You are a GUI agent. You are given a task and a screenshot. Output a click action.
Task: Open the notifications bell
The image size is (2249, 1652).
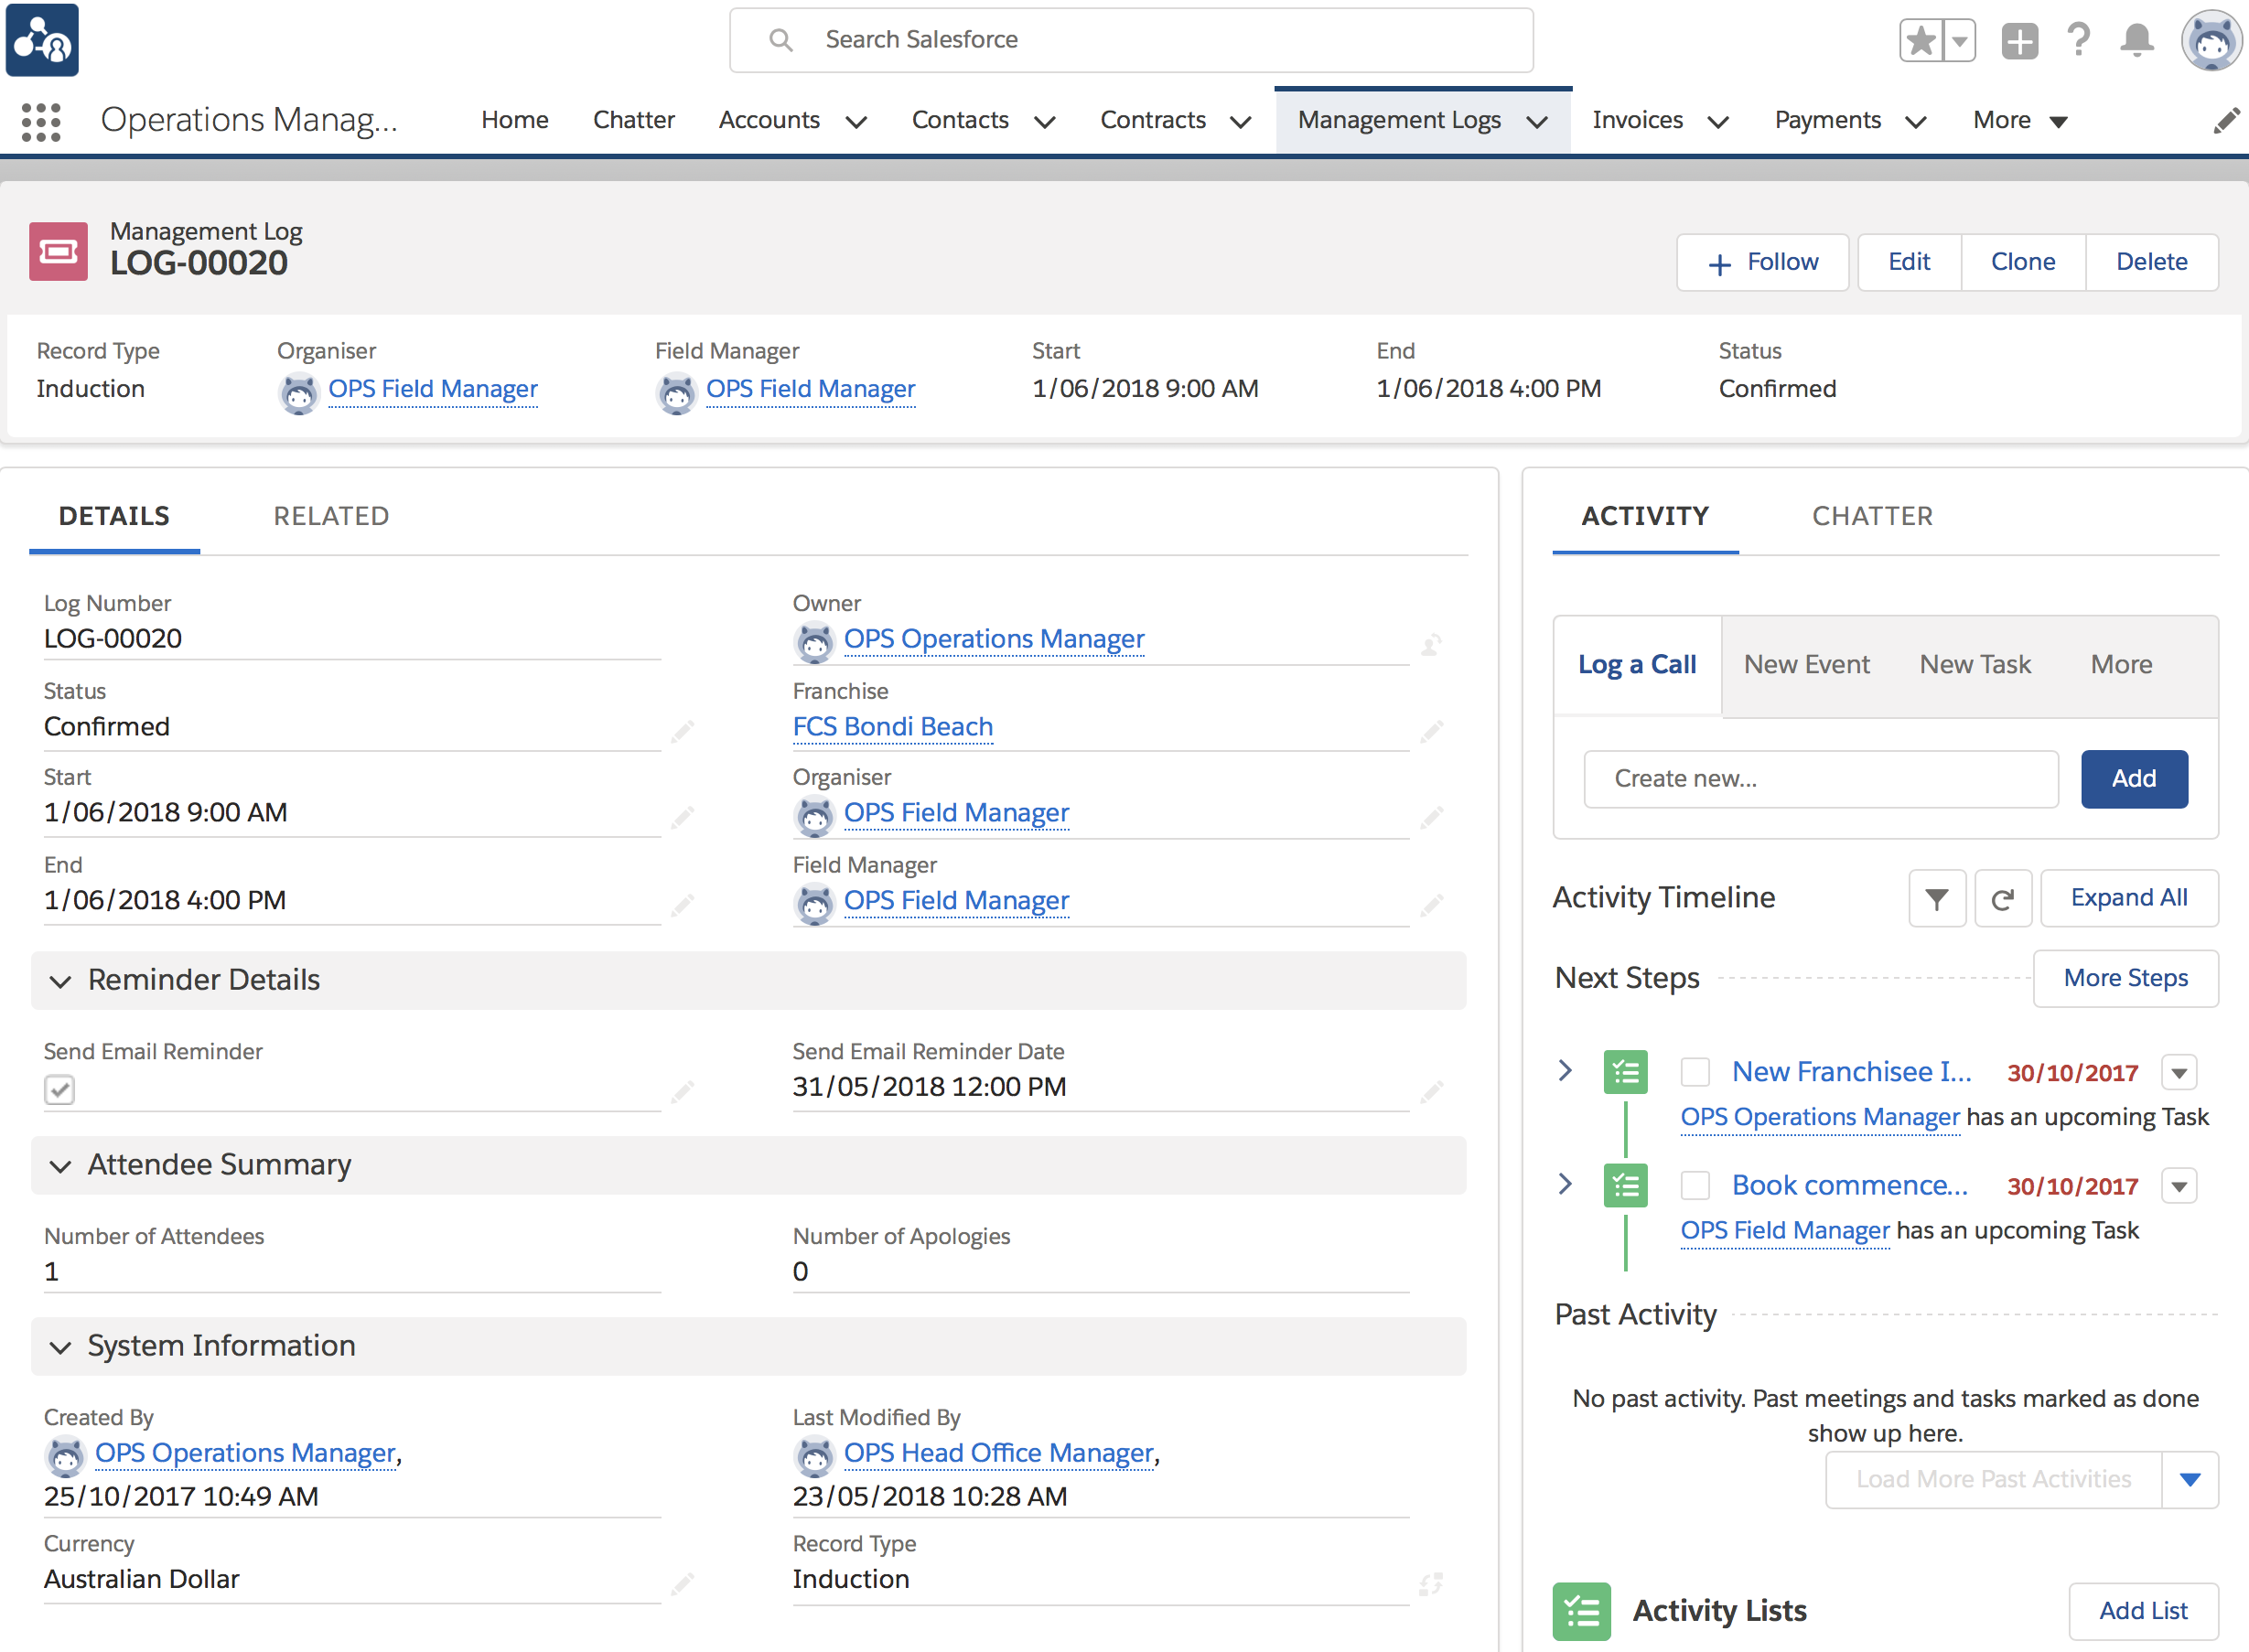click(x=2137, y=40)
